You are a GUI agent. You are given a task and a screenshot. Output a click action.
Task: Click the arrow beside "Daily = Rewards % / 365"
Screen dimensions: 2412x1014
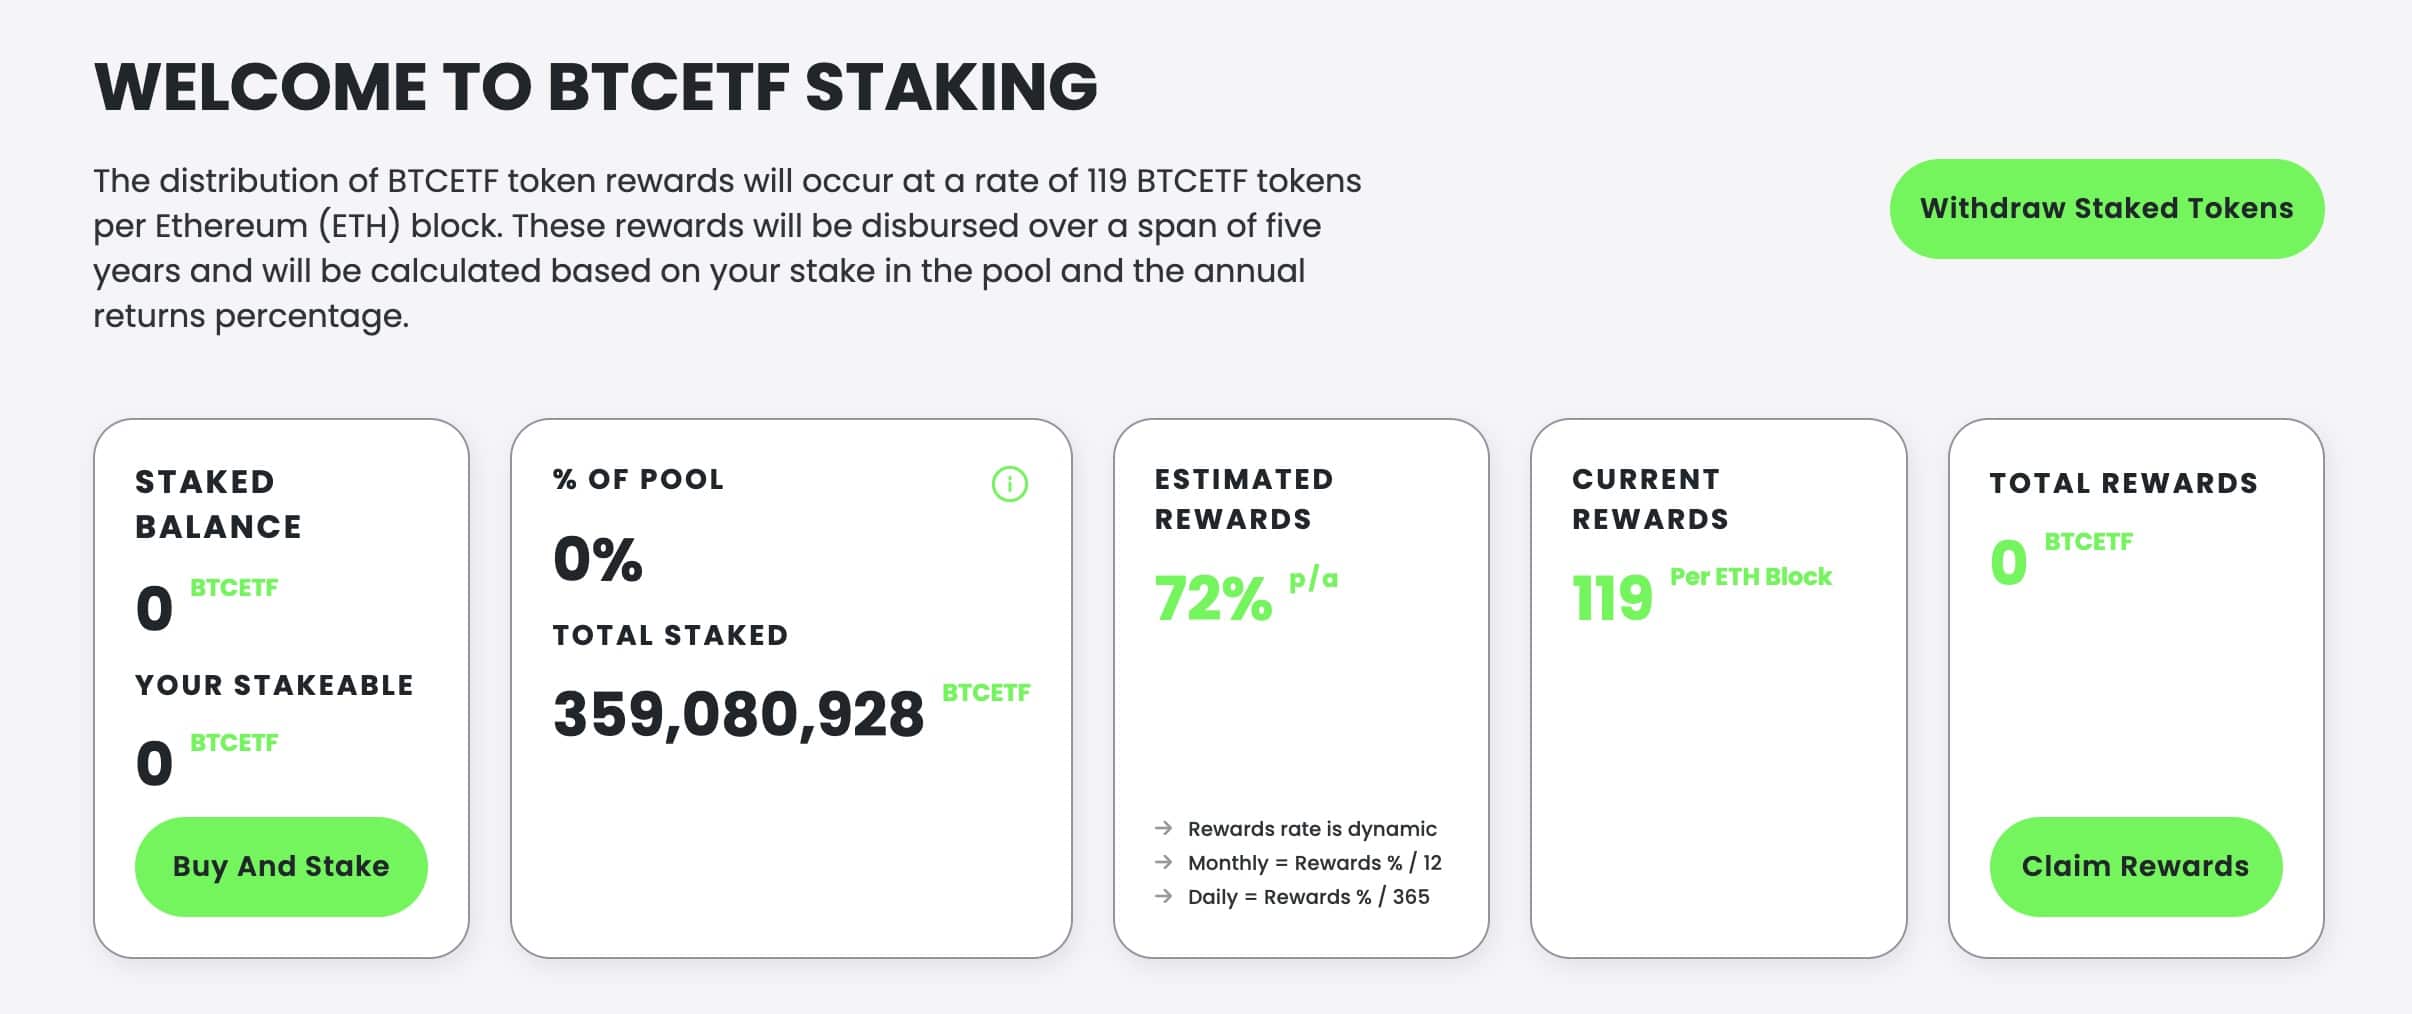click(1163, 896)
